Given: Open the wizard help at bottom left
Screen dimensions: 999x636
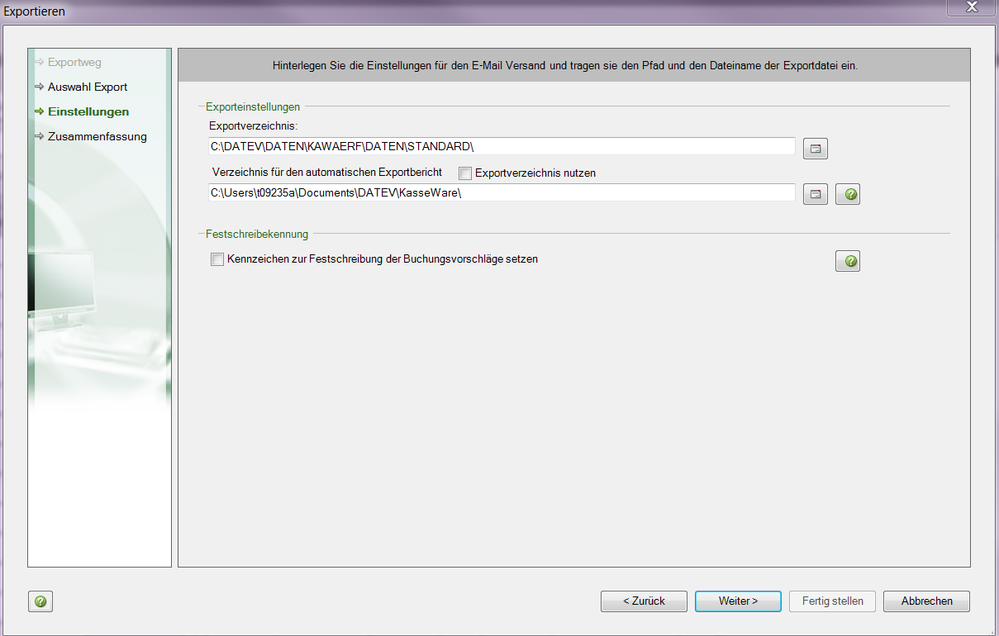Looking at the screenshot, I should point(40,601).
